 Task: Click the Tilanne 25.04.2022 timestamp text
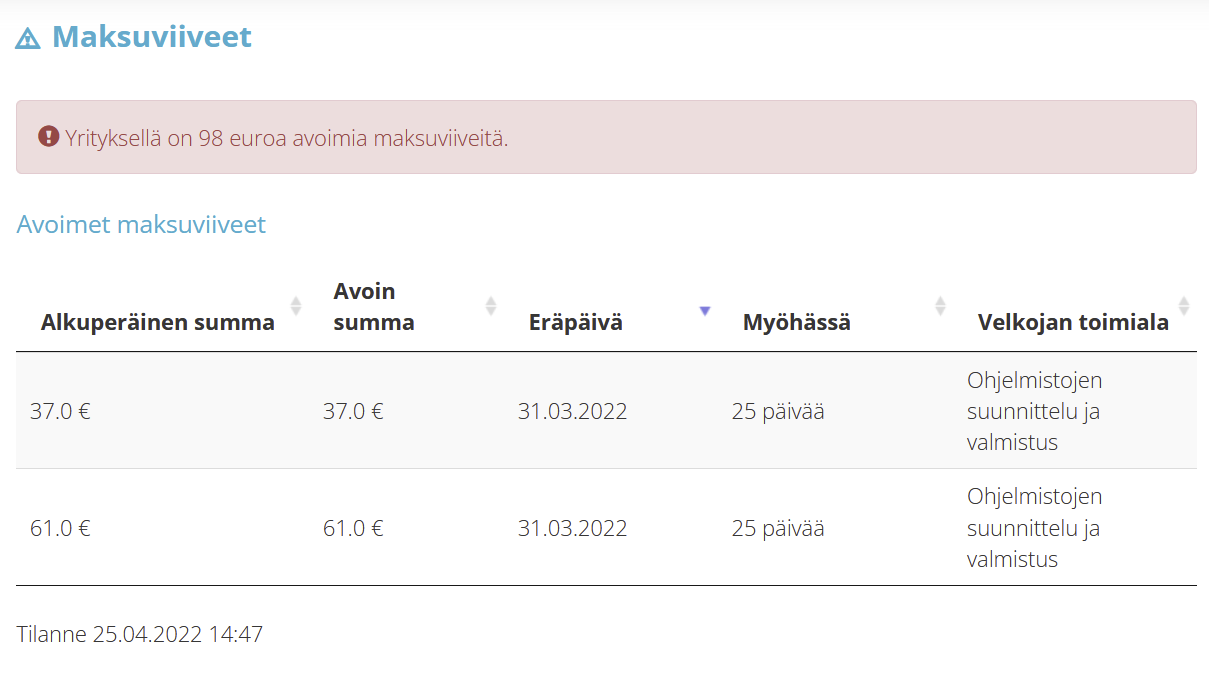(x=140, y=634)
